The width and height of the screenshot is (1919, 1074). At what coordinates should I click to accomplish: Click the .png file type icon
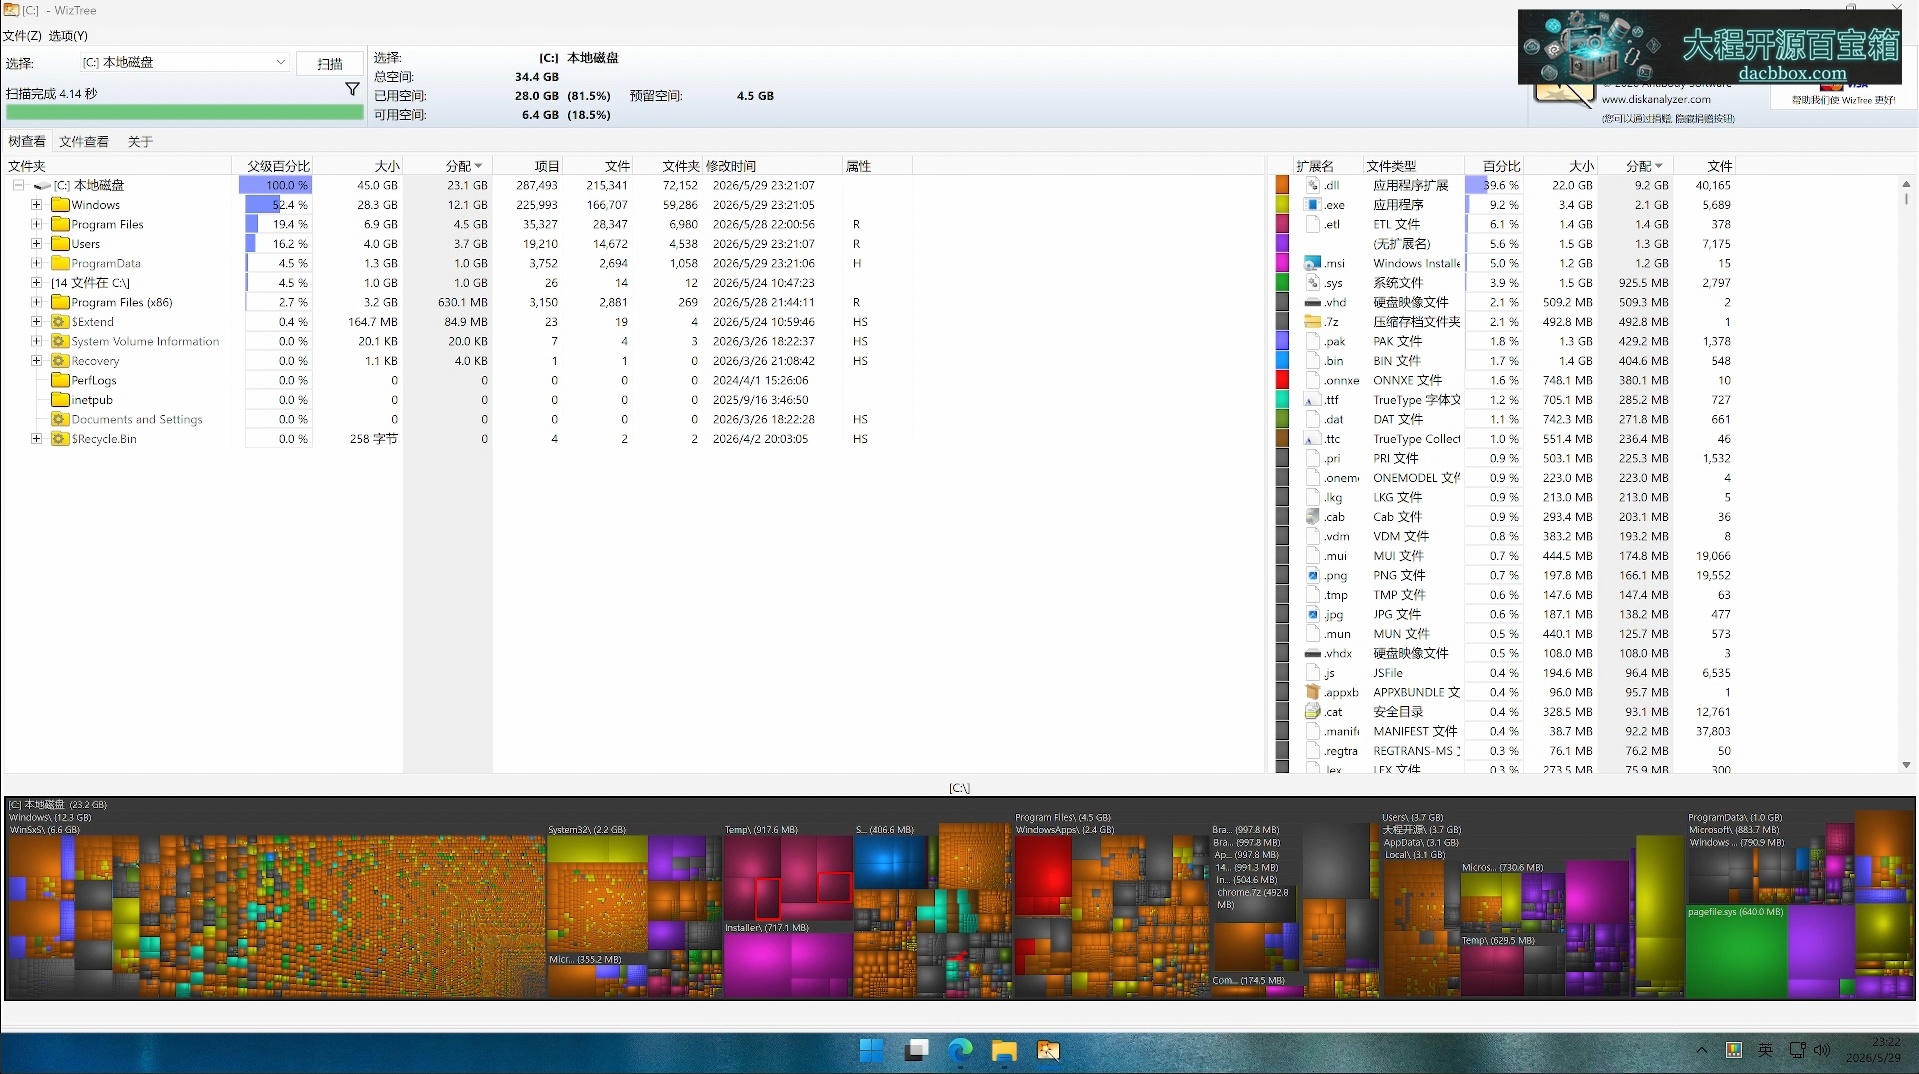point(1313,575)
